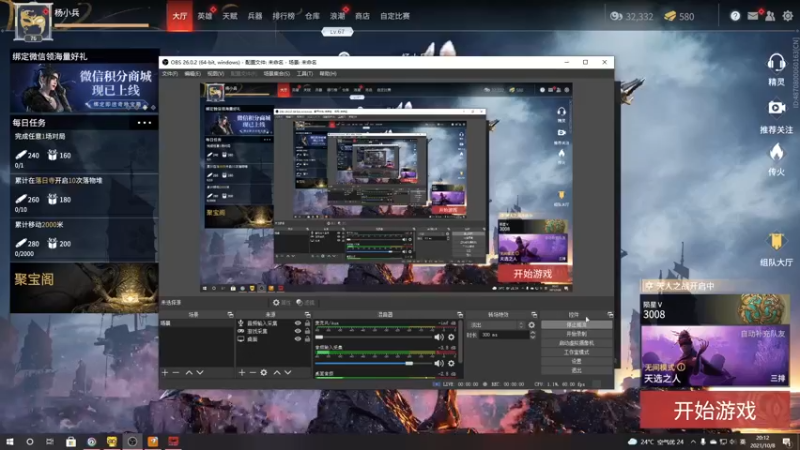Open the 属性 source properties button
Screen dimensions: 800x450
[282, 303]
